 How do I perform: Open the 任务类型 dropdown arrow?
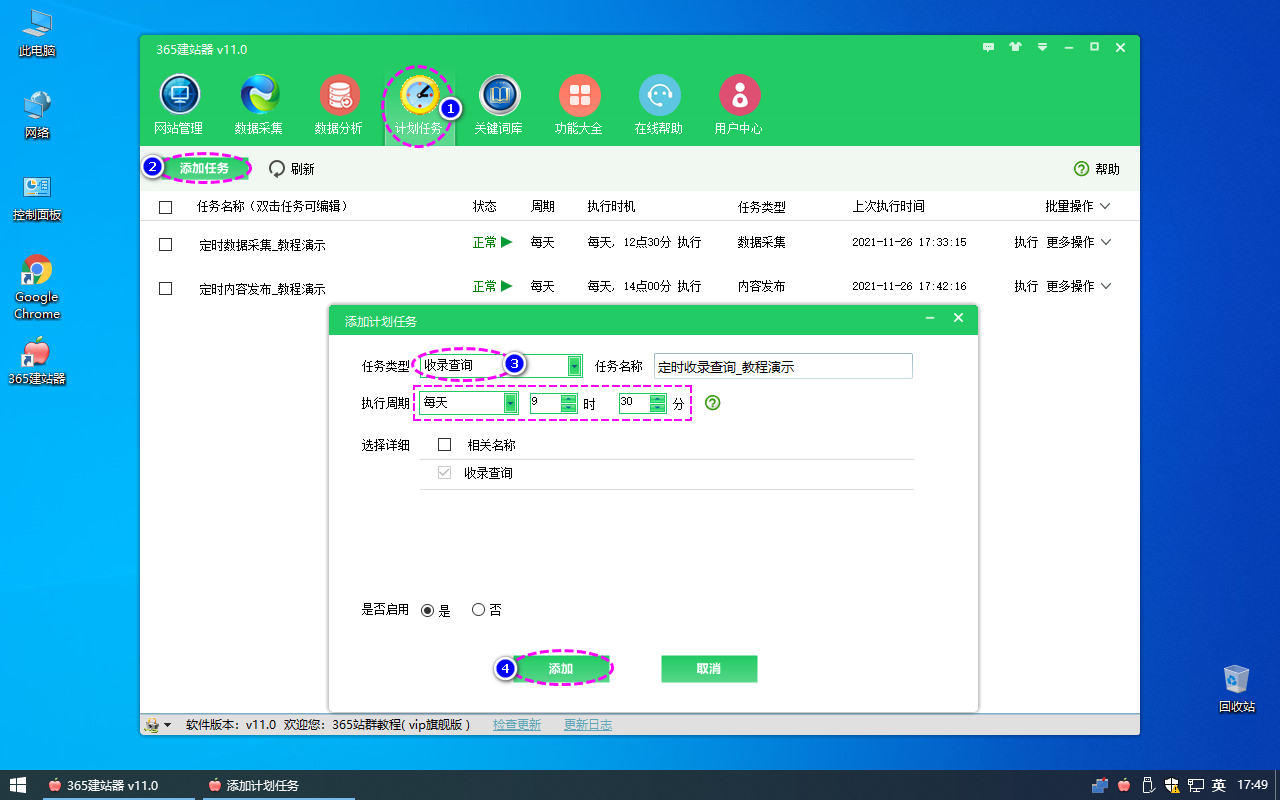pos(574,366)
